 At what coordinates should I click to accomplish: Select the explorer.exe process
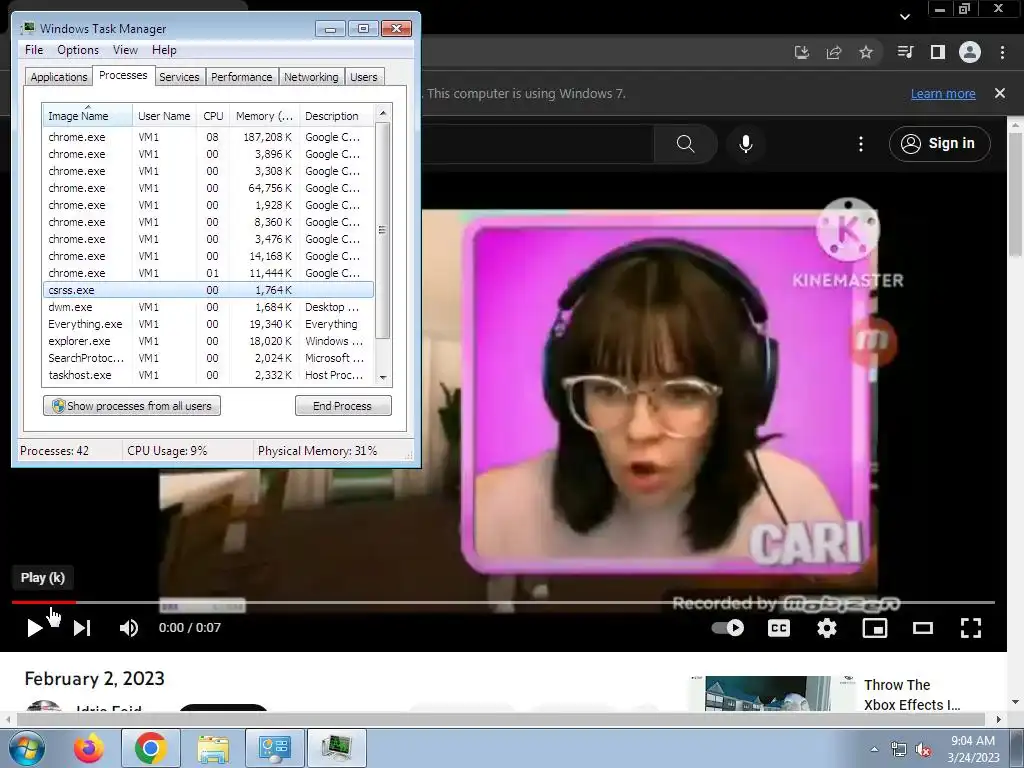point(208,341)
